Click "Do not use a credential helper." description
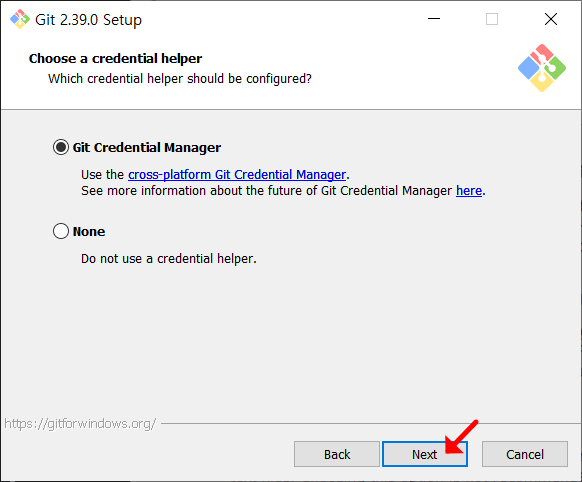 pyautogui.click(x=169, y=259)
